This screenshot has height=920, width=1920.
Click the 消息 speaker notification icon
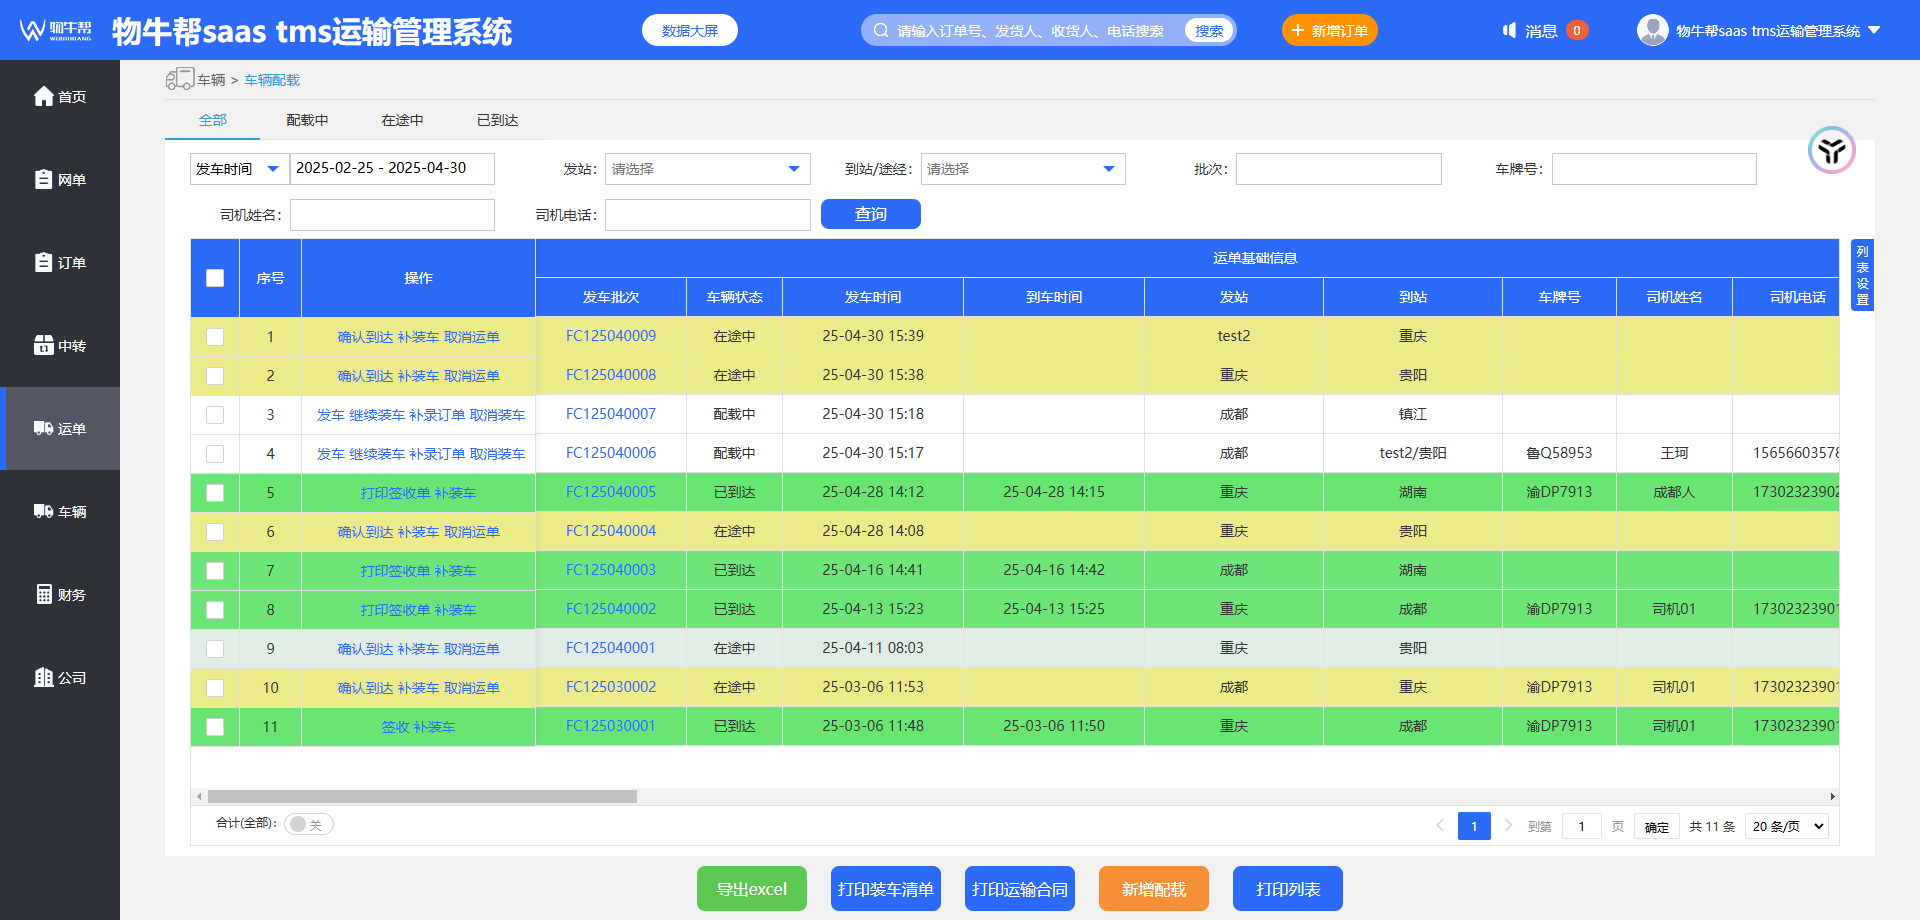[1510, 31]
